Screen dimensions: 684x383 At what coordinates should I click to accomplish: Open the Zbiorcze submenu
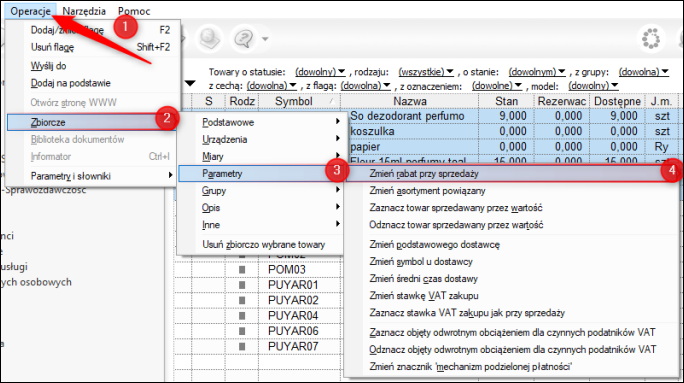pyautogui.click(x=92, y=122)
